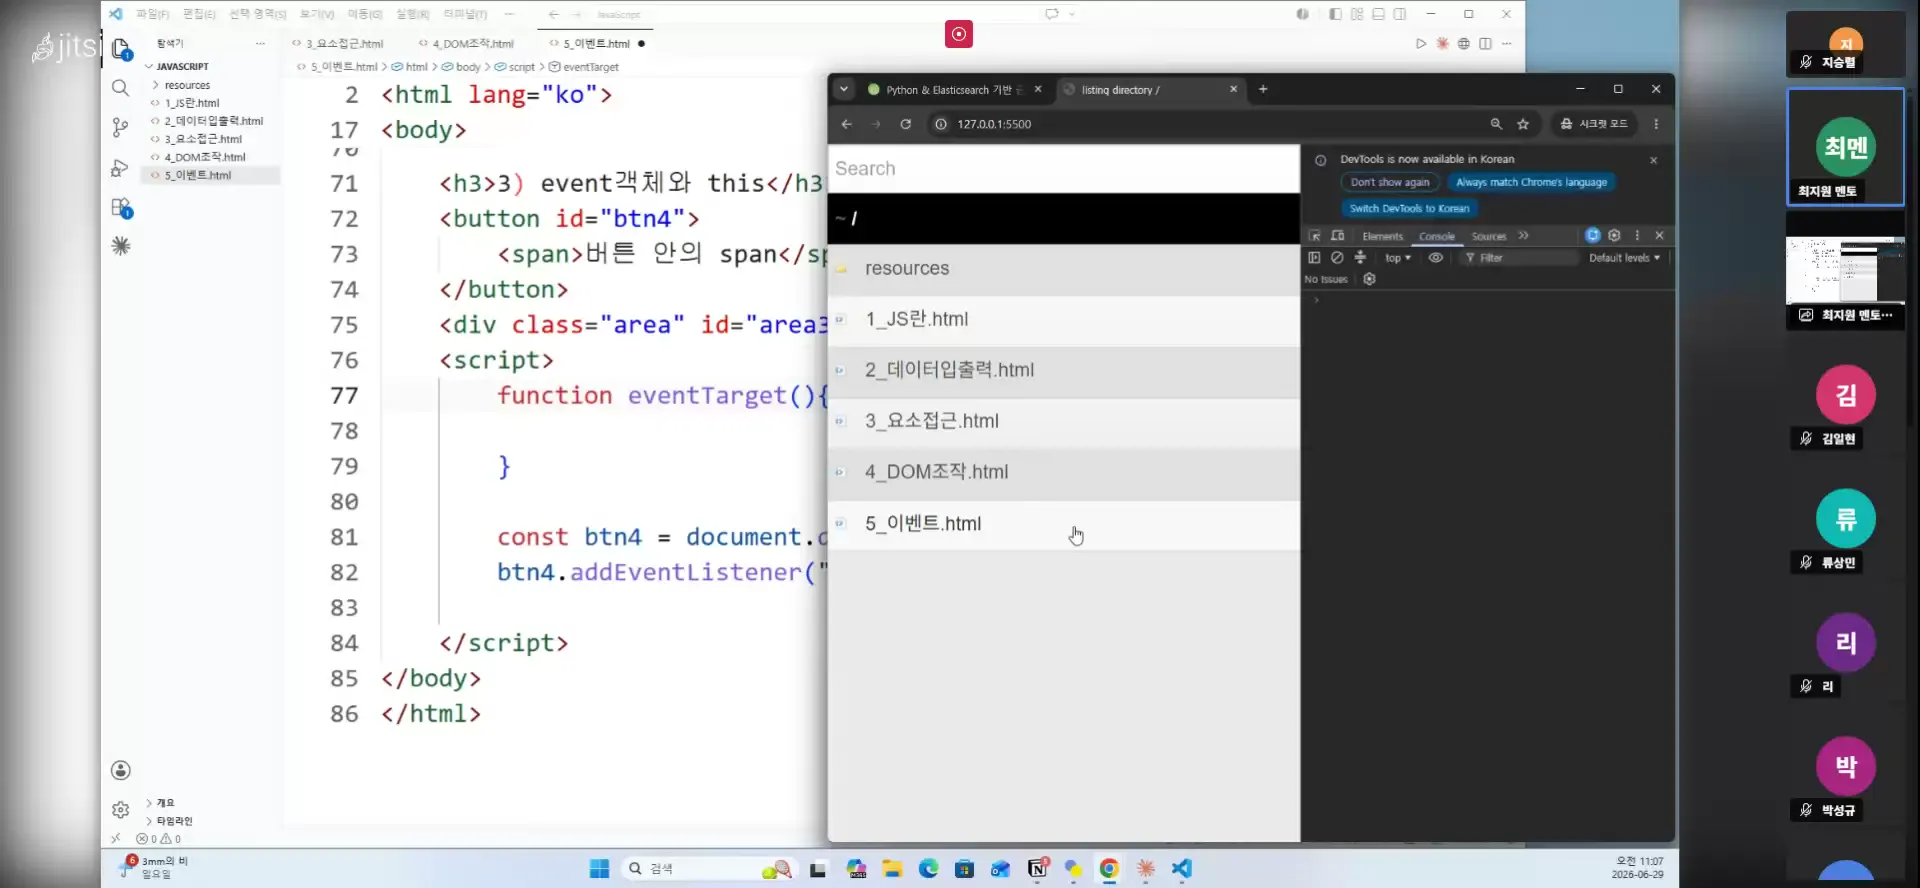Switch to the DevTools Elements tab
The image size is (1920, 888).
pyautogui.click(x=1382, y=236)
